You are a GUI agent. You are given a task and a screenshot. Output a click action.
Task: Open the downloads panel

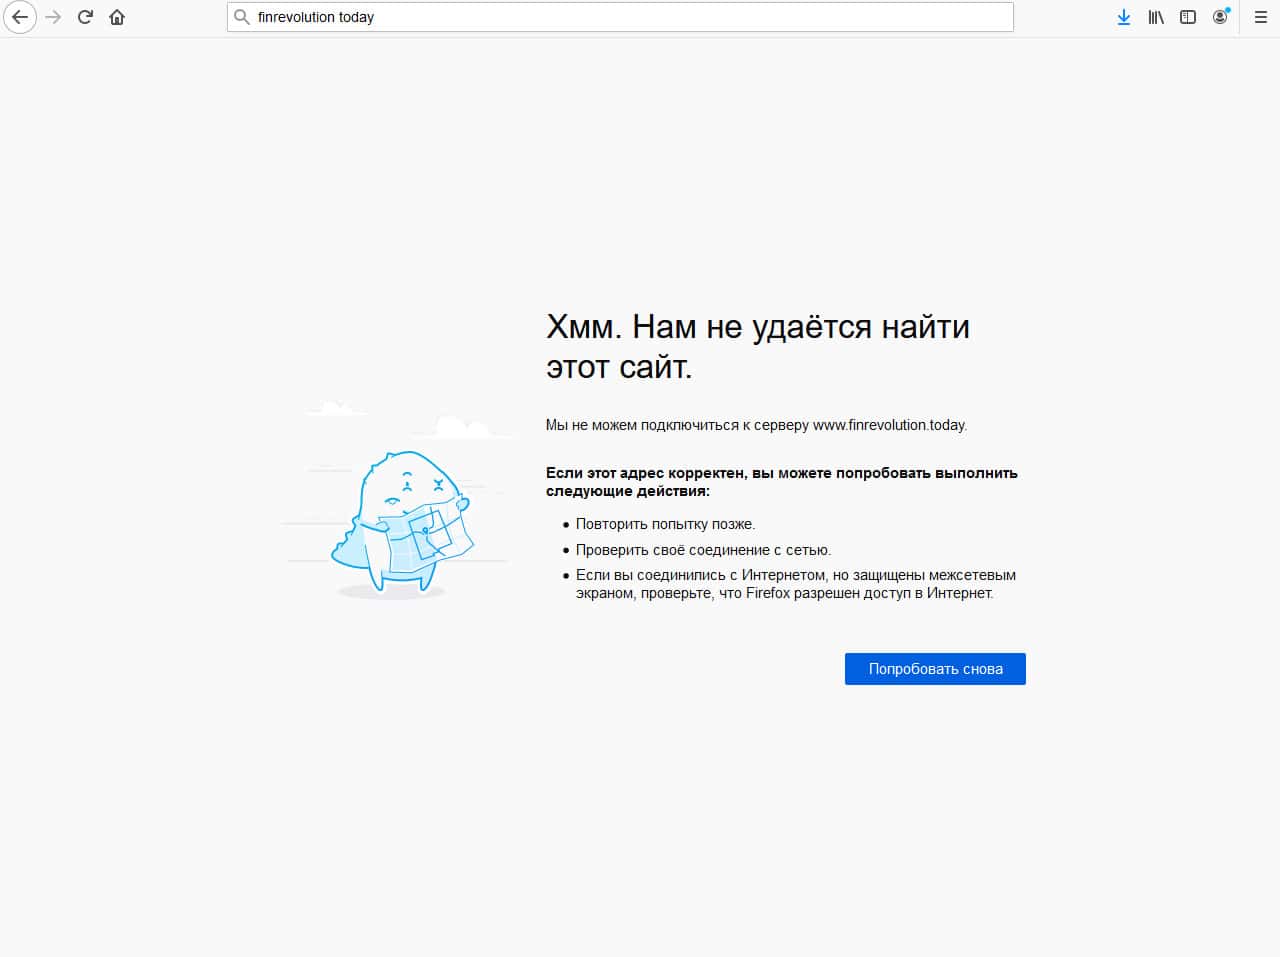[x=1124, y=17]
